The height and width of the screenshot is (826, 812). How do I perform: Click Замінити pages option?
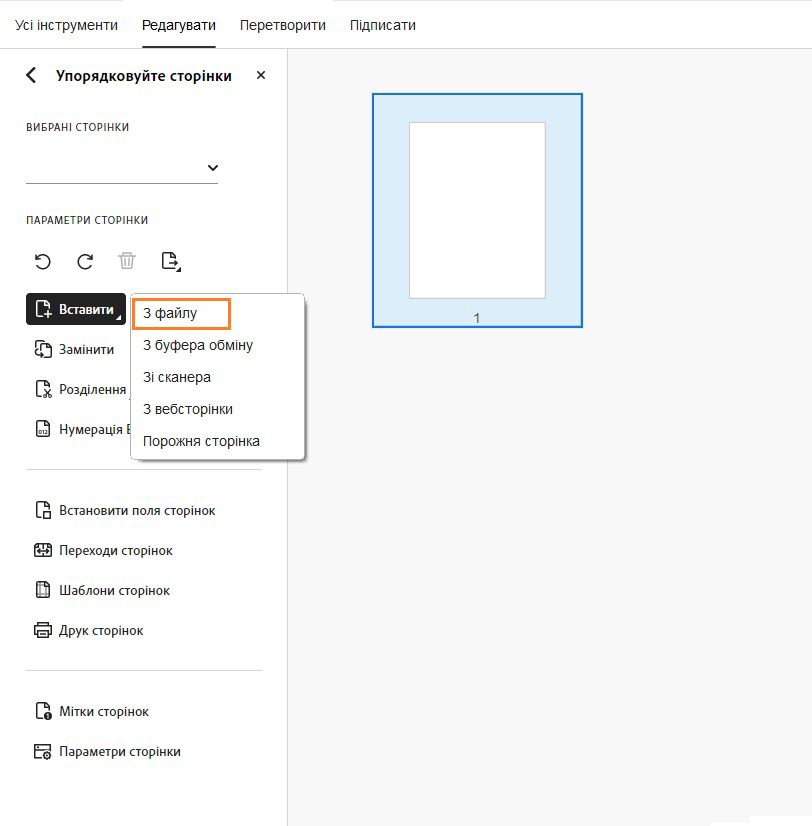point(74,349)
